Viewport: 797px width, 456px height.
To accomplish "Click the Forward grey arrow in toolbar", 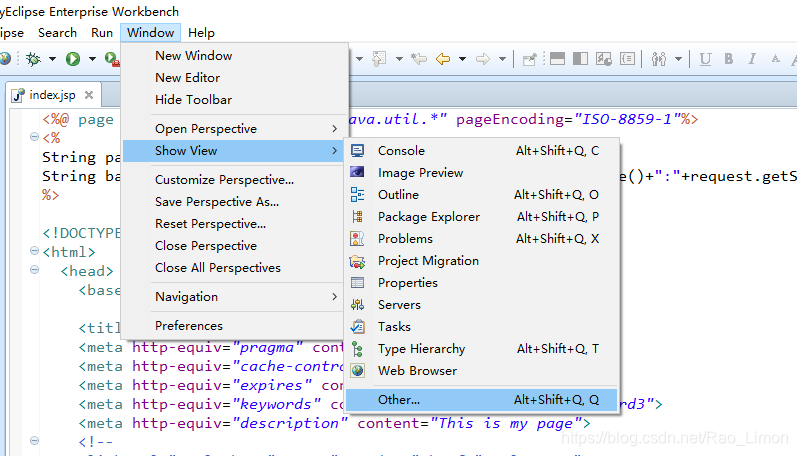I will tap(482, 59).
